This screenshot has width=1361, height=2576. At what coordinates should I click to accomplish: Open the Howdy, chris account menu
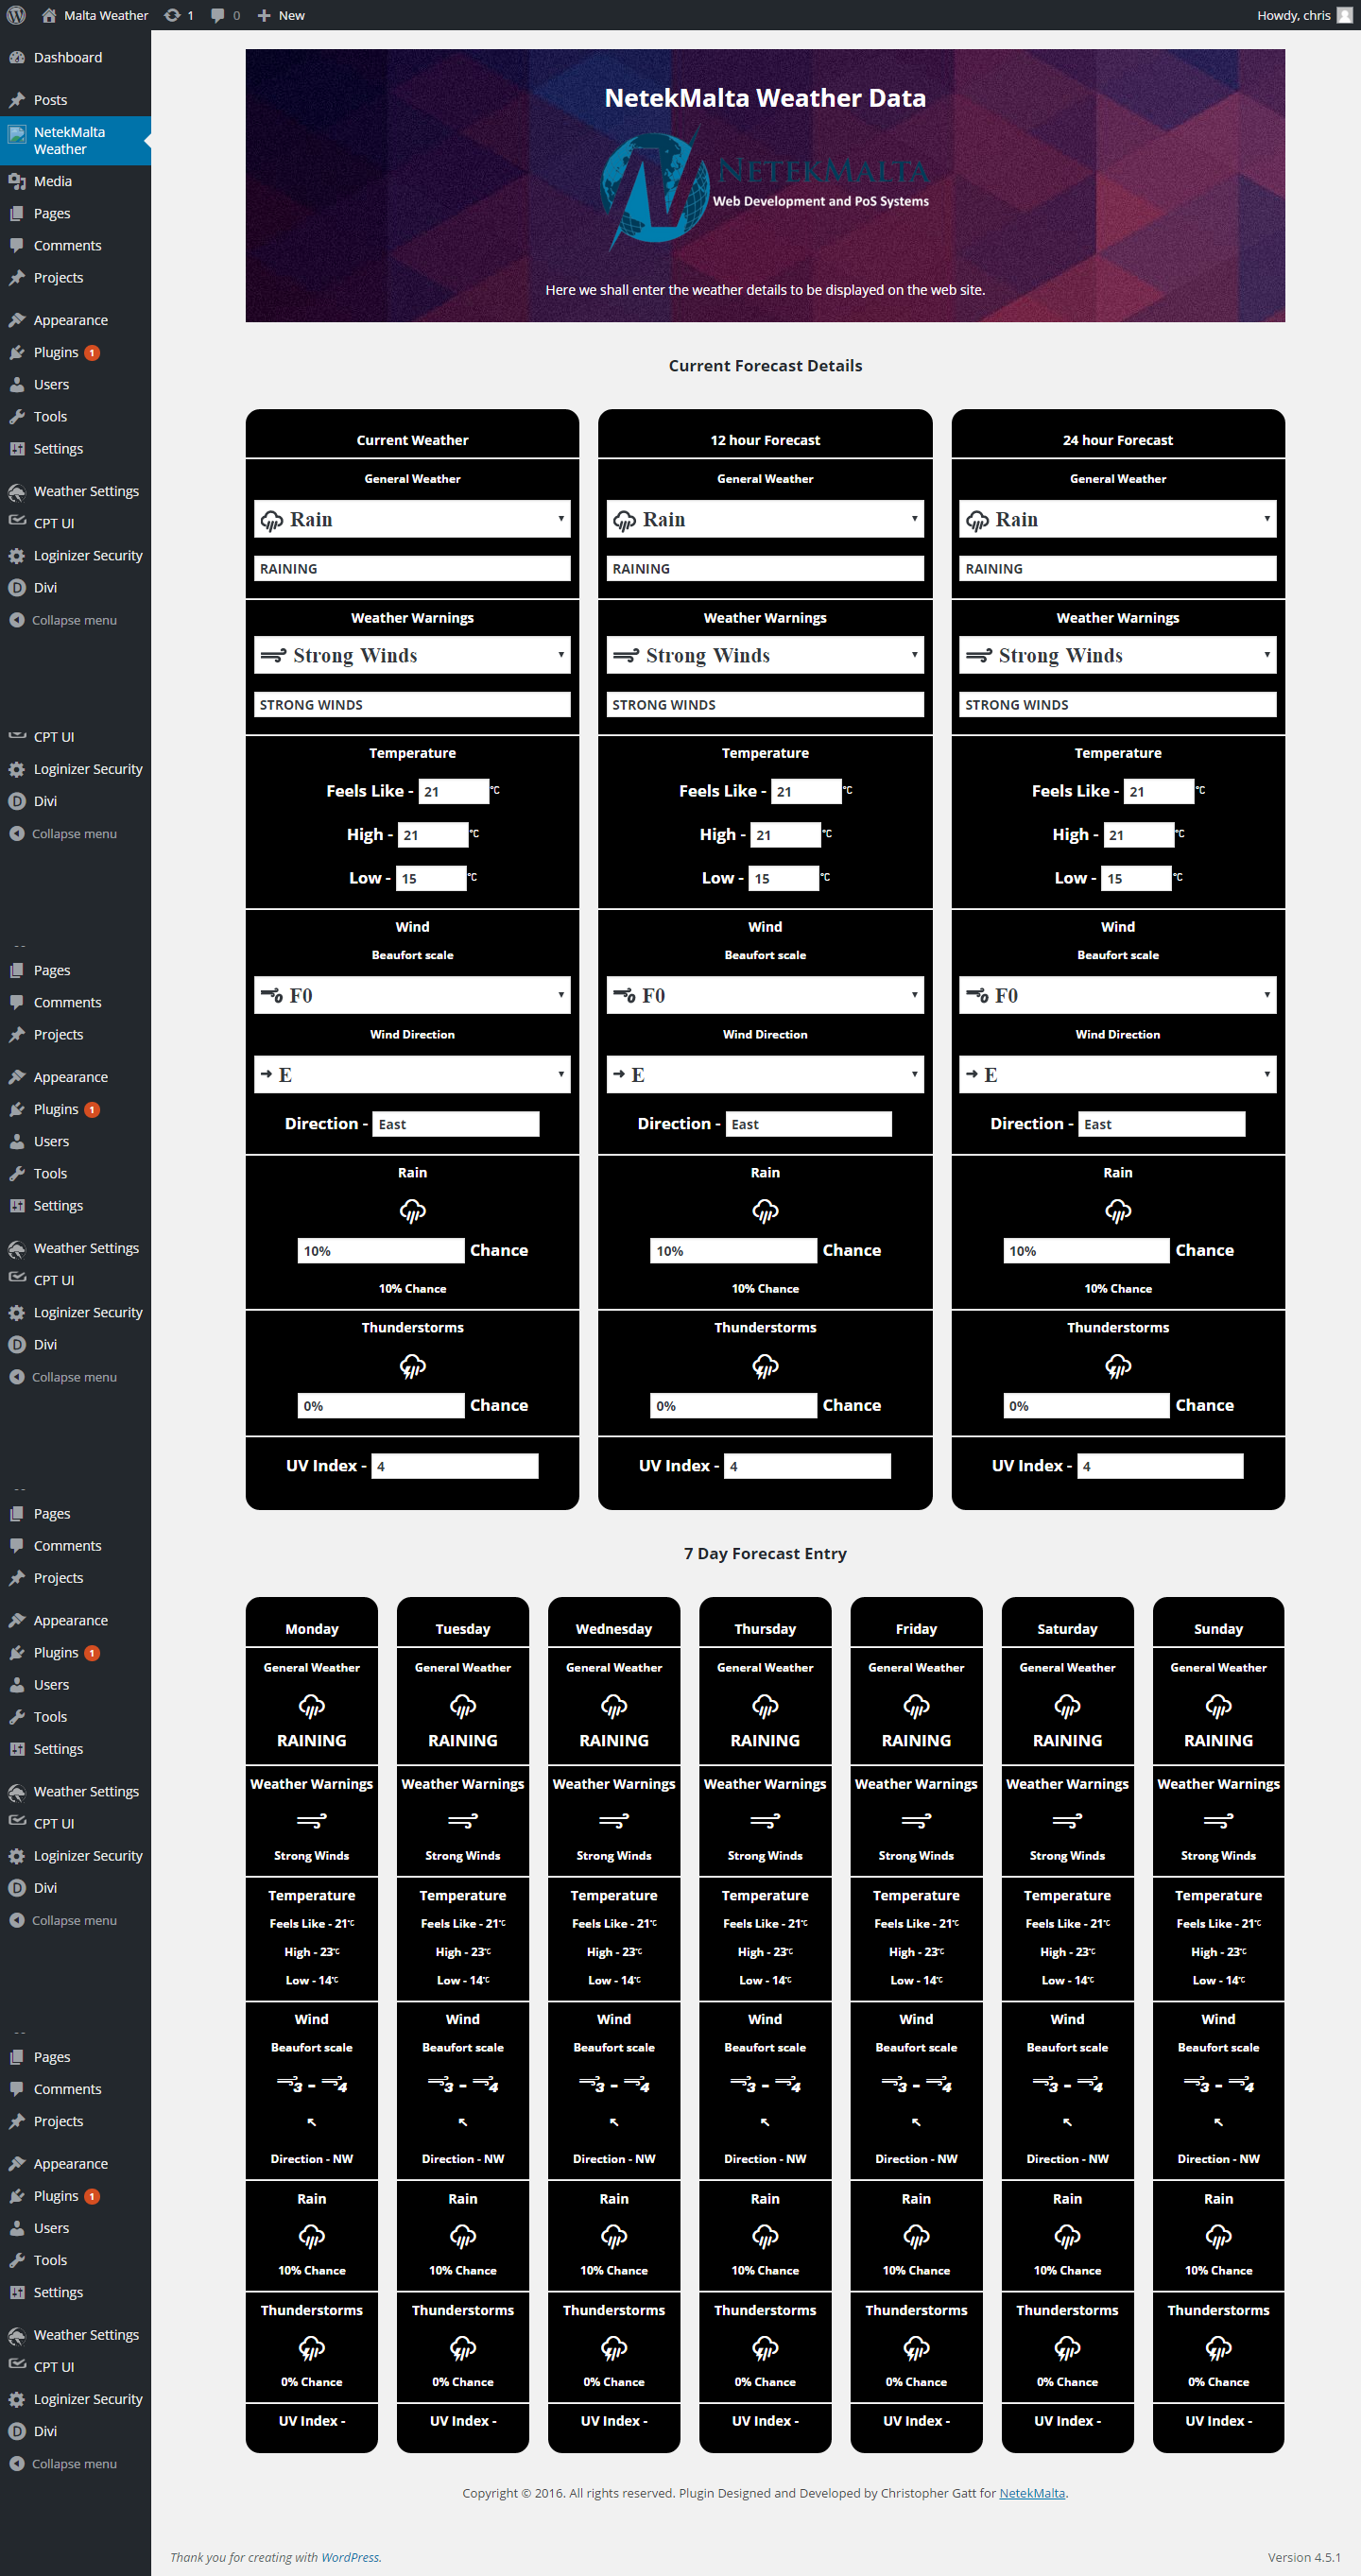coord(1304,15)
